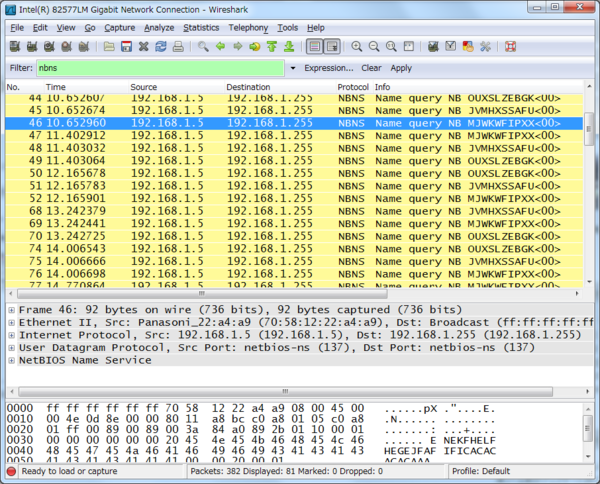The width and height of the screenshot is (600, 484).
Task: Select packet number 45 row
Action: (294, 111)
